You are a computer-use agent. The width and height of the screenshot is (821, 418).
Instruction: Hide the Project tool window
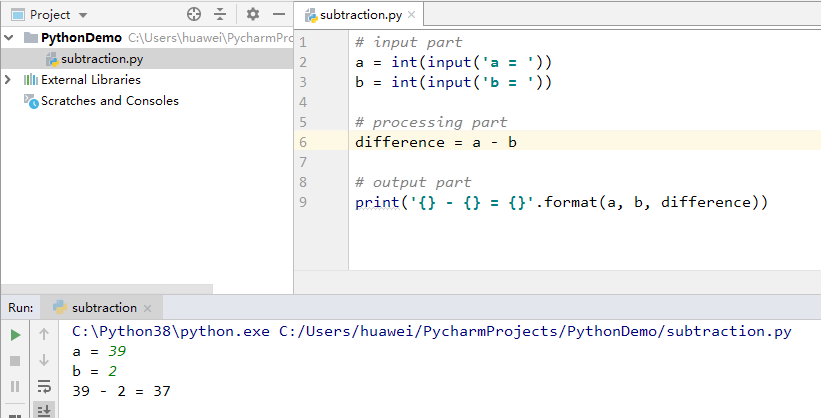(279, 14)
